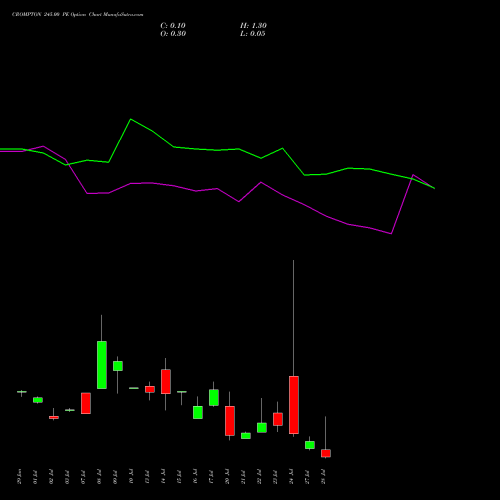Click the "17 Jul" date axis label
The image size is (500, 500).
(x=212, y=477)
